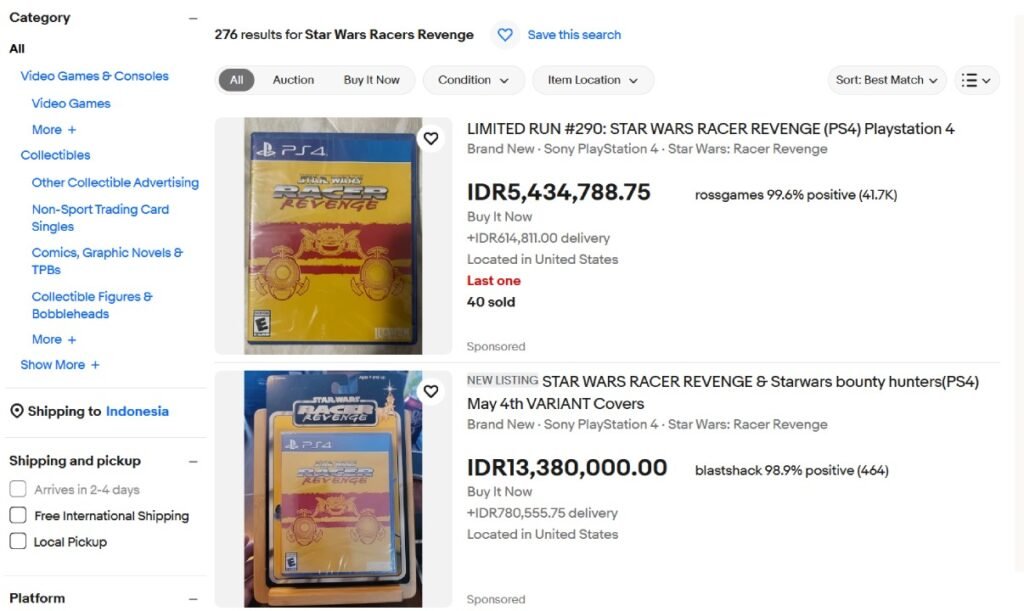
Task: Open the list view options icon
Action: 977,80
